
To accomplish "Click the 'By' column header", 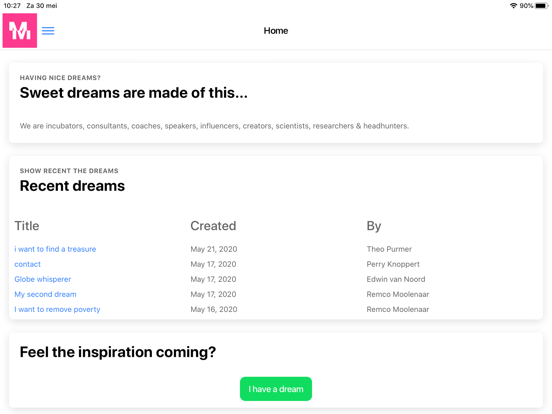I will click(374, 226).
